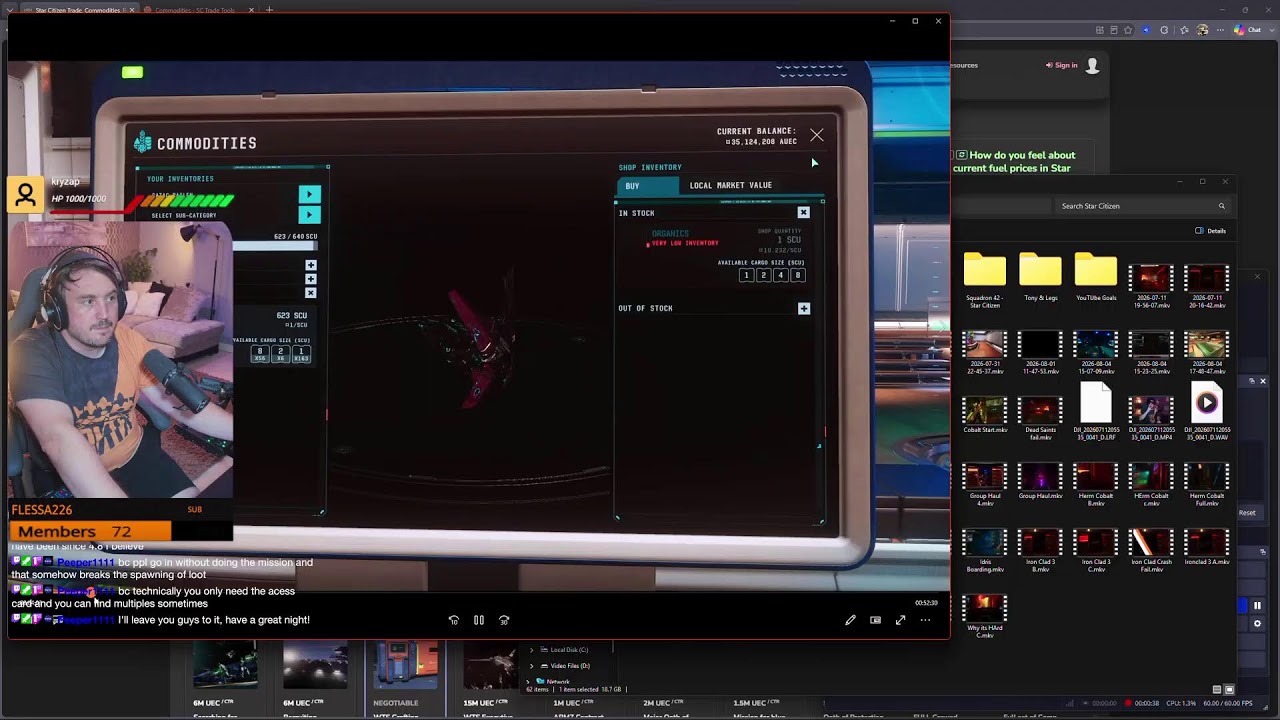Image resolution: width=1280 pixels, height=720 pixels.
Task: Skip forward 30 seconds in video
Action: point(504,620)
